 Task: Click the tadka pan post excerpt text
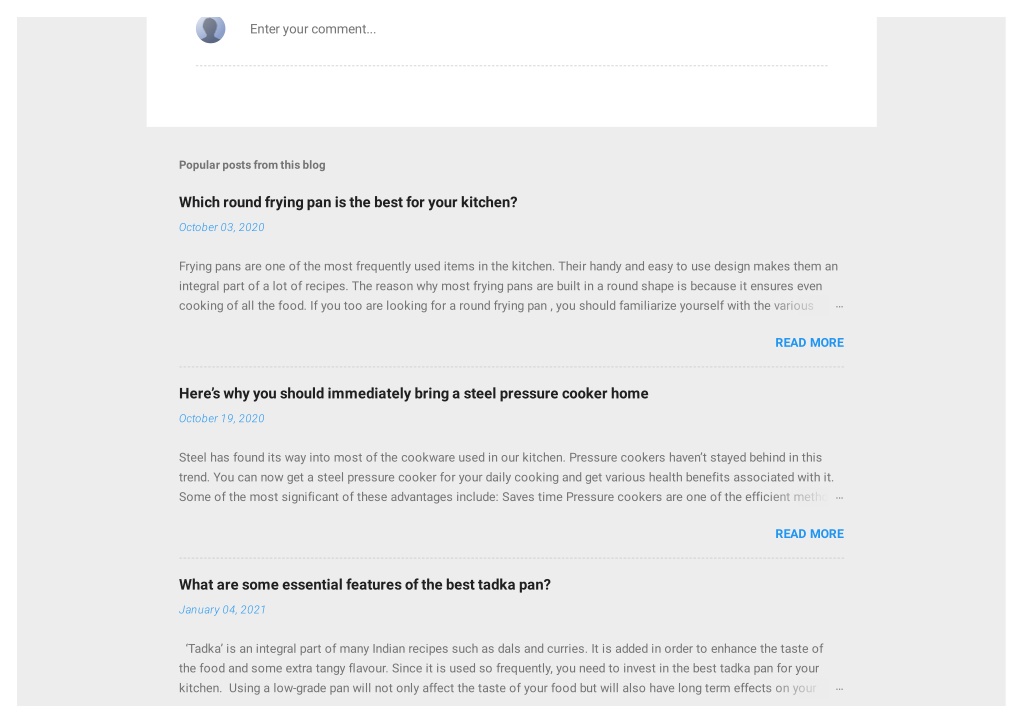pos(501,668)
